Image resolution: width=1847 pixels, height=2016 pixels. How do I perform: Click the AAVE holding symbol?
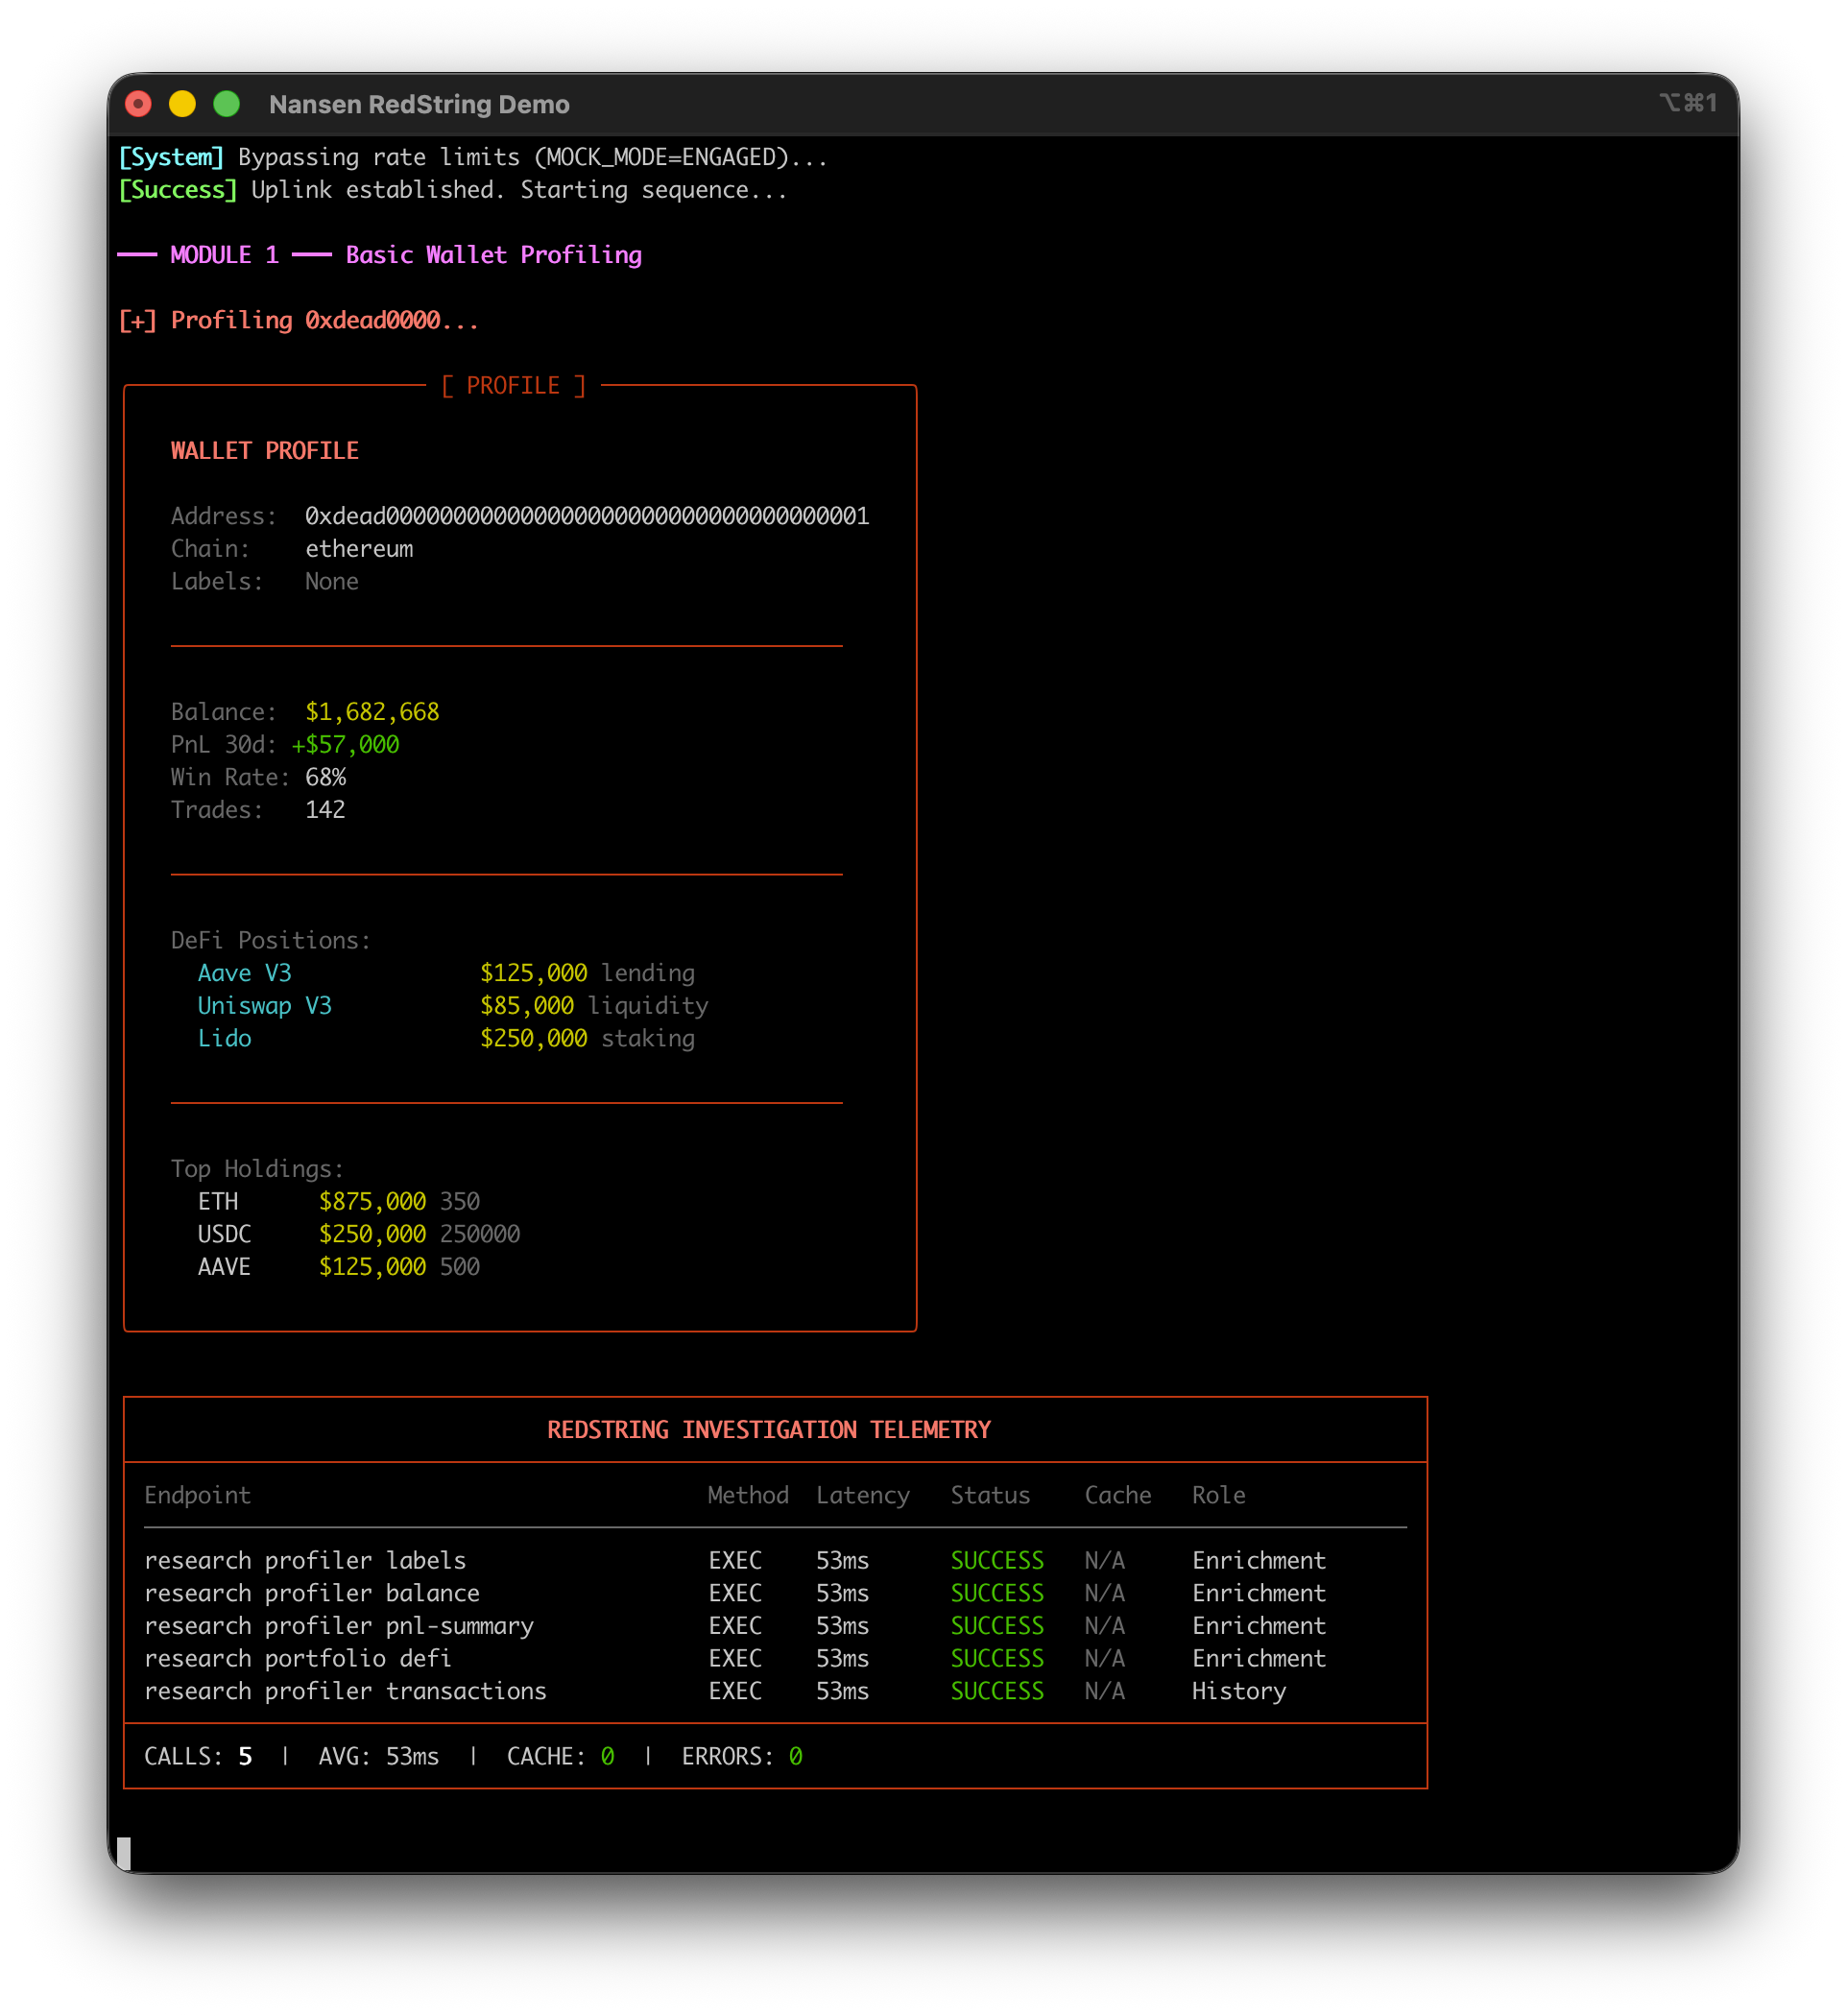(x=224, y=1267)
